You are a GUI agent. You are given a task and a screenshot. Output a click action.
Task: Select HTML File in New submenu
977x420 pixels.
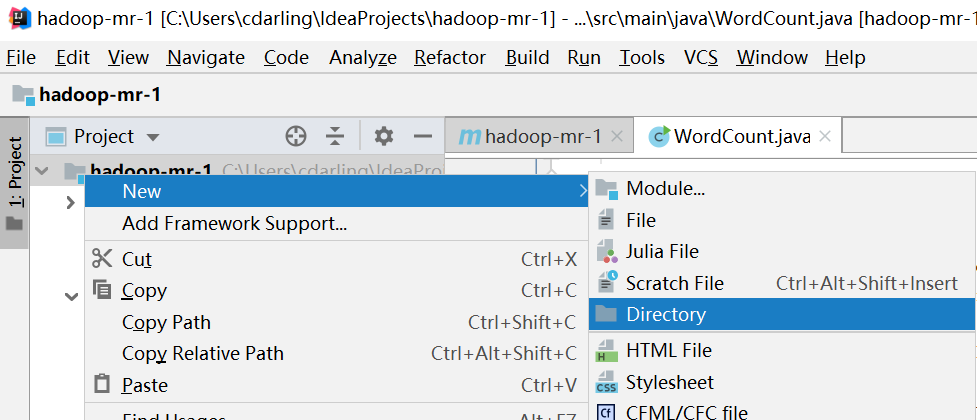(x=783, y=351)
